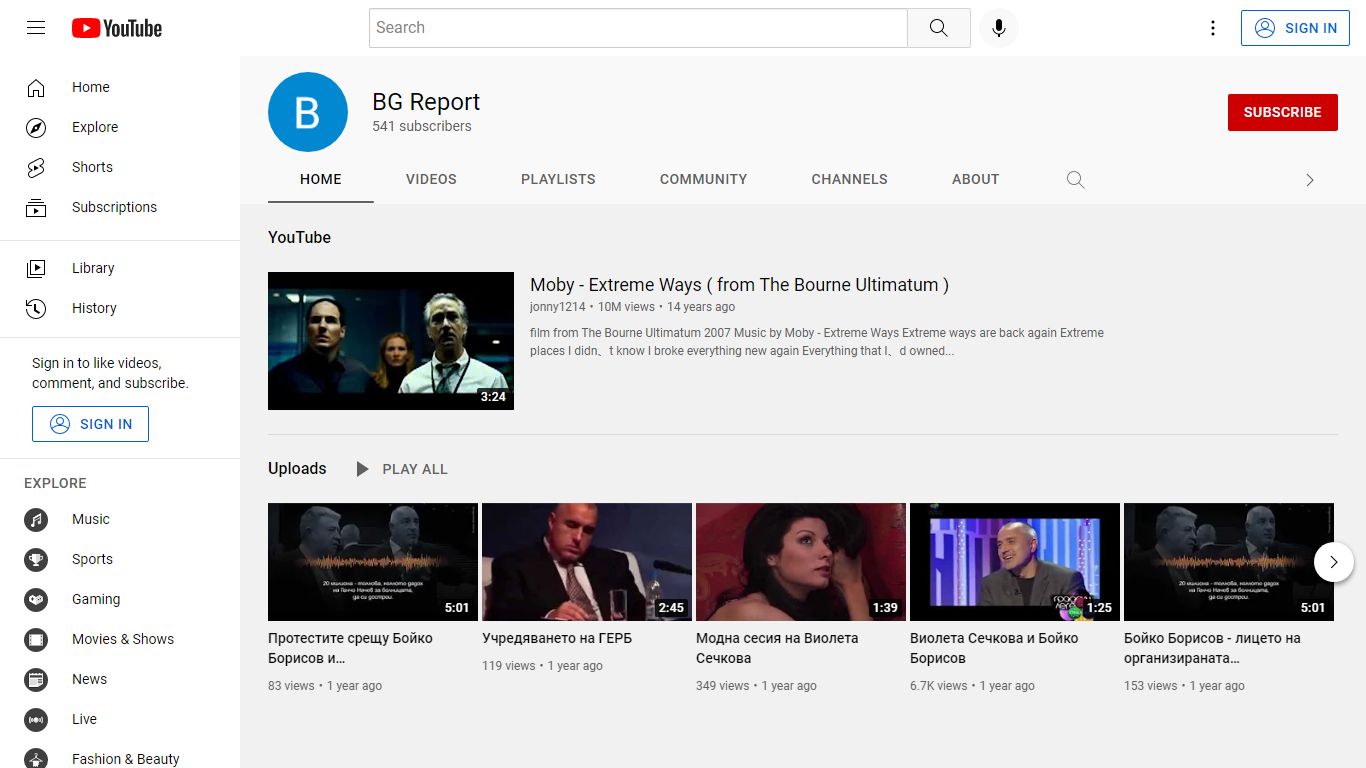
Task: Open the COMMUNITY tab
Action: (703, 179)
